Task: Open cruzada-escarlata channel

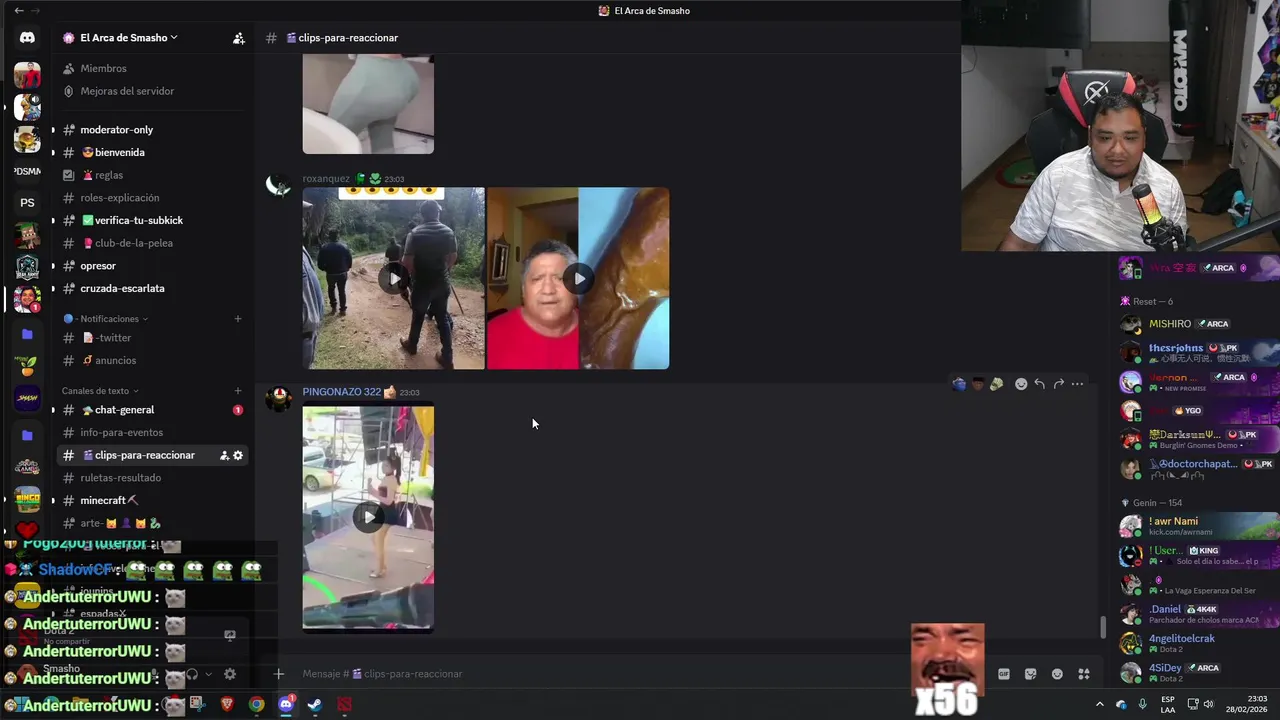Action: (x=153, y=288)
